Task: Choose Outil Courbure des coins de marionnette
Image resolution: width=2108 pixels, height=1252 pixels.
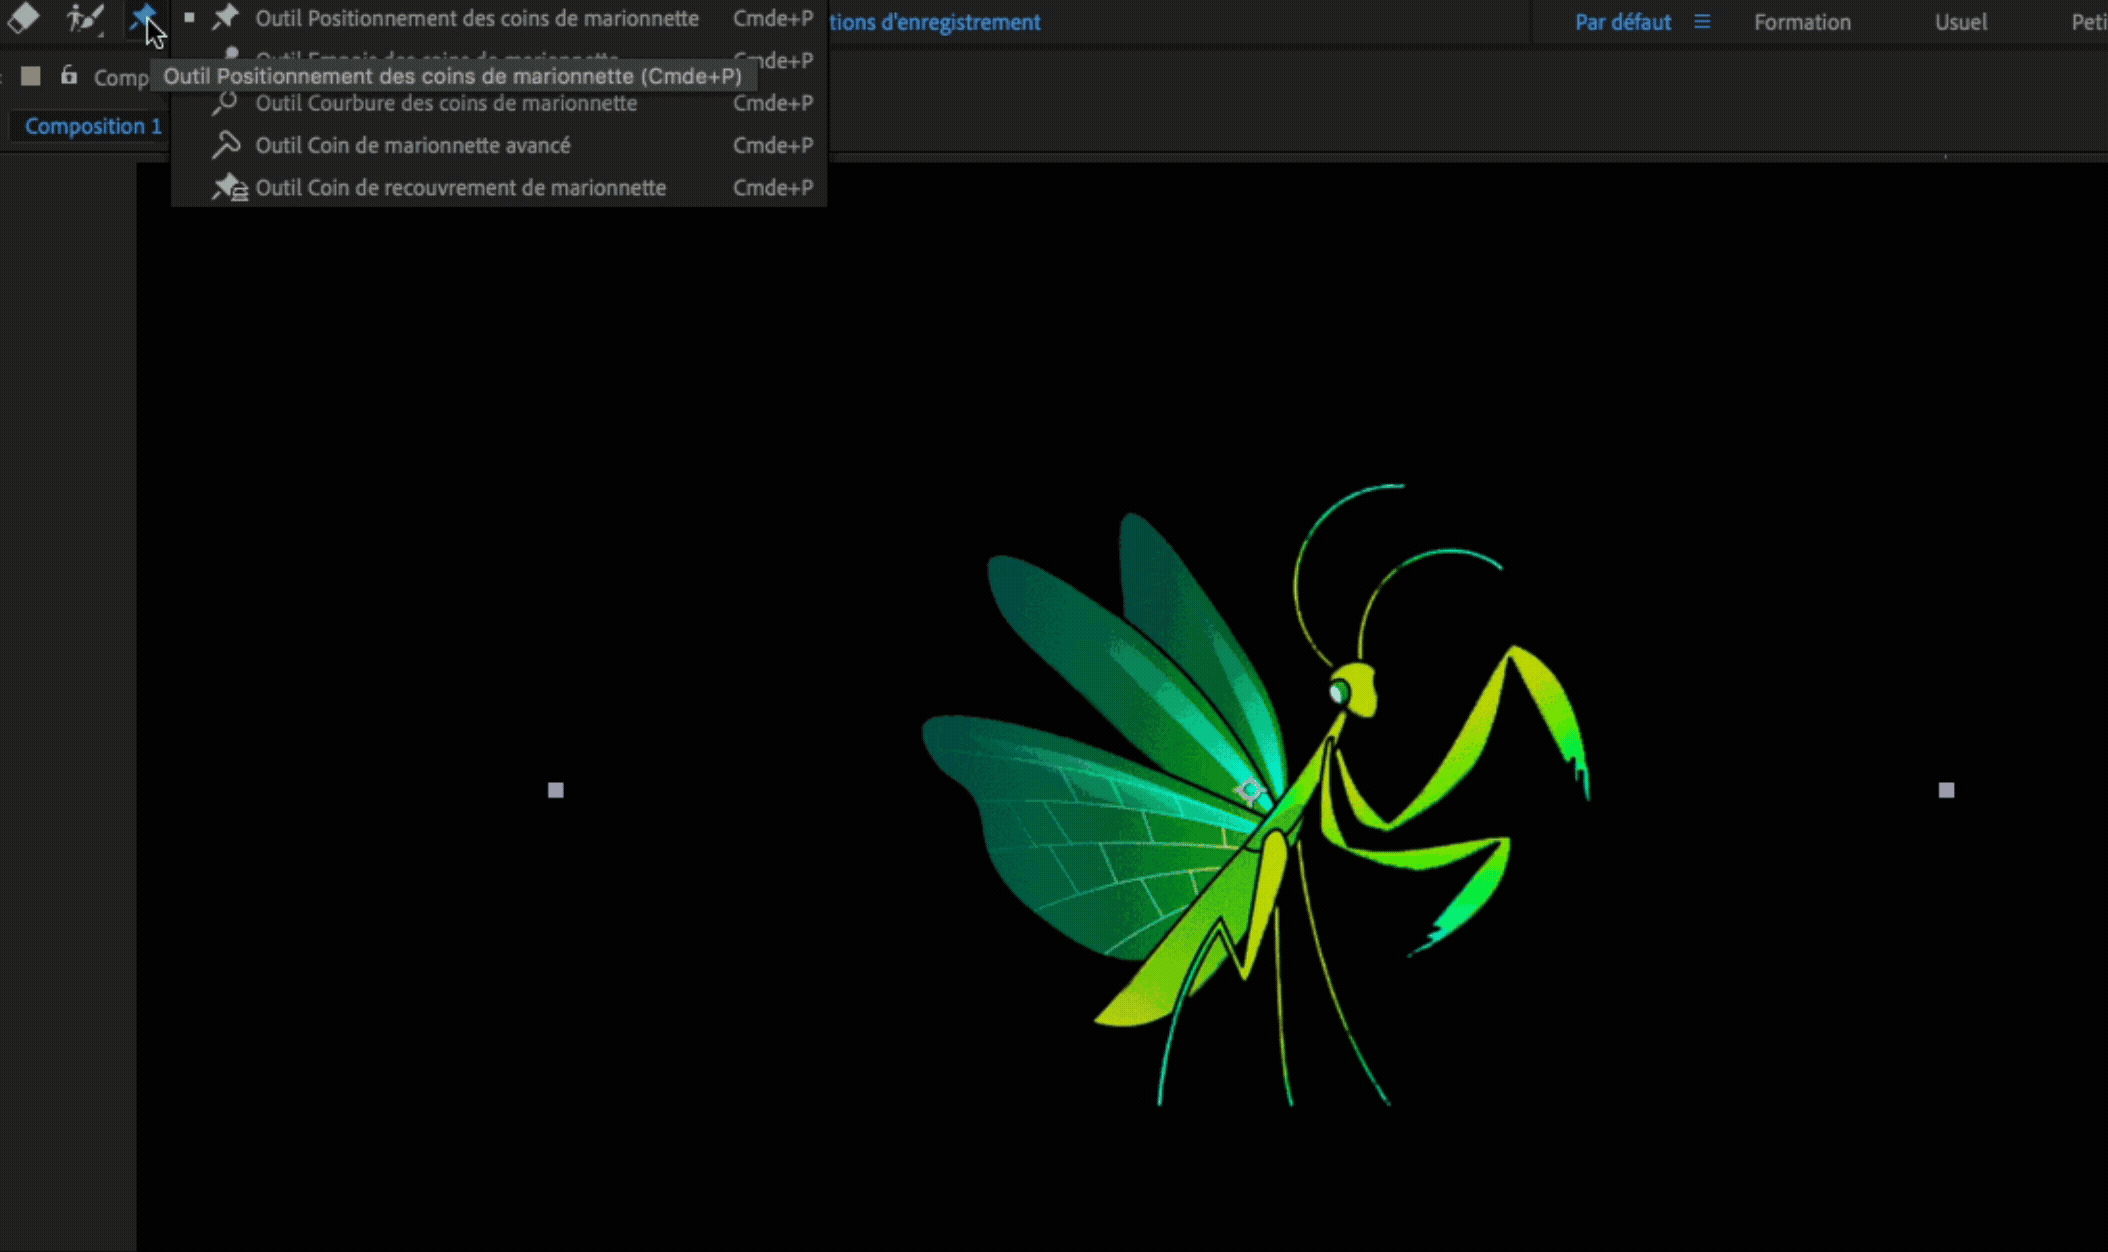Action: click(x=446, y=103)
